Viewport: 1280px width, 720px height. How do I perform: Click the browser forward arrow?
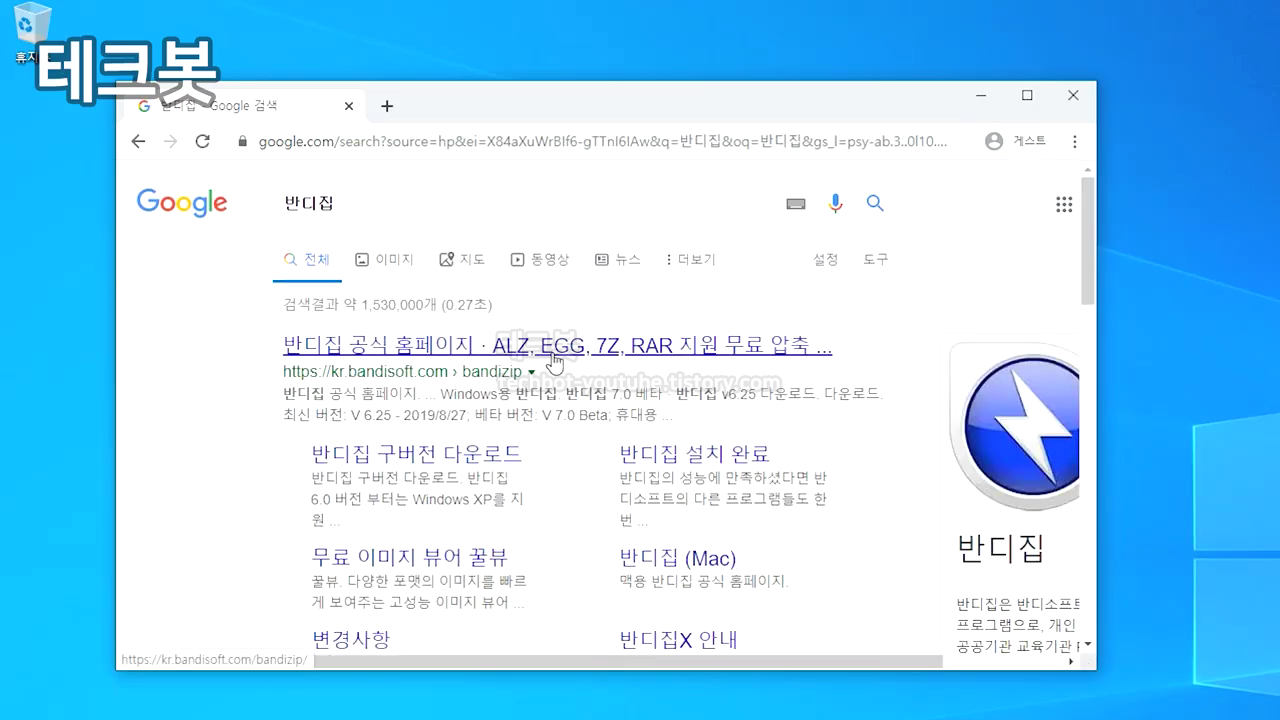[170, 141]
